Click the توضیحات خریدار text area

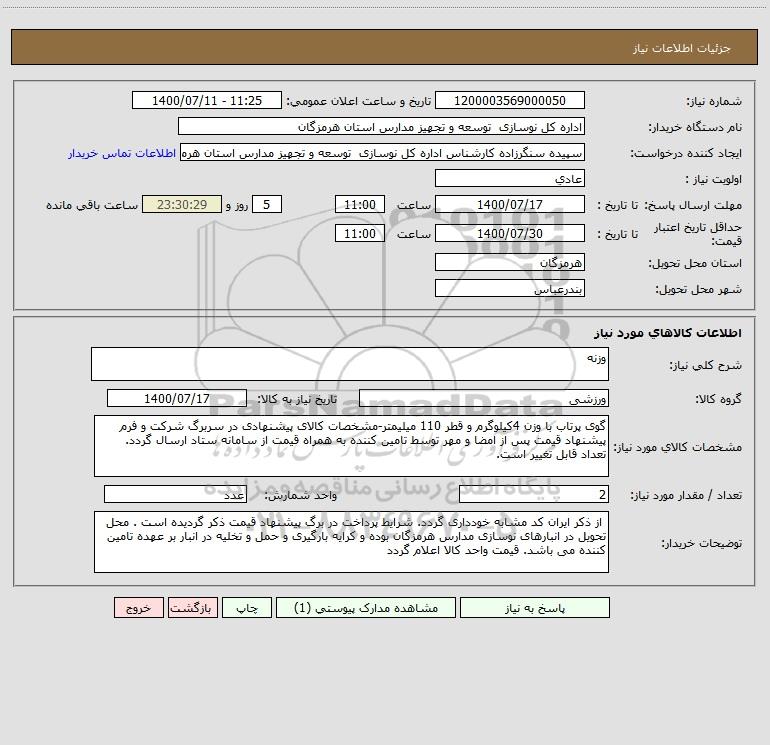coord(351,542)
